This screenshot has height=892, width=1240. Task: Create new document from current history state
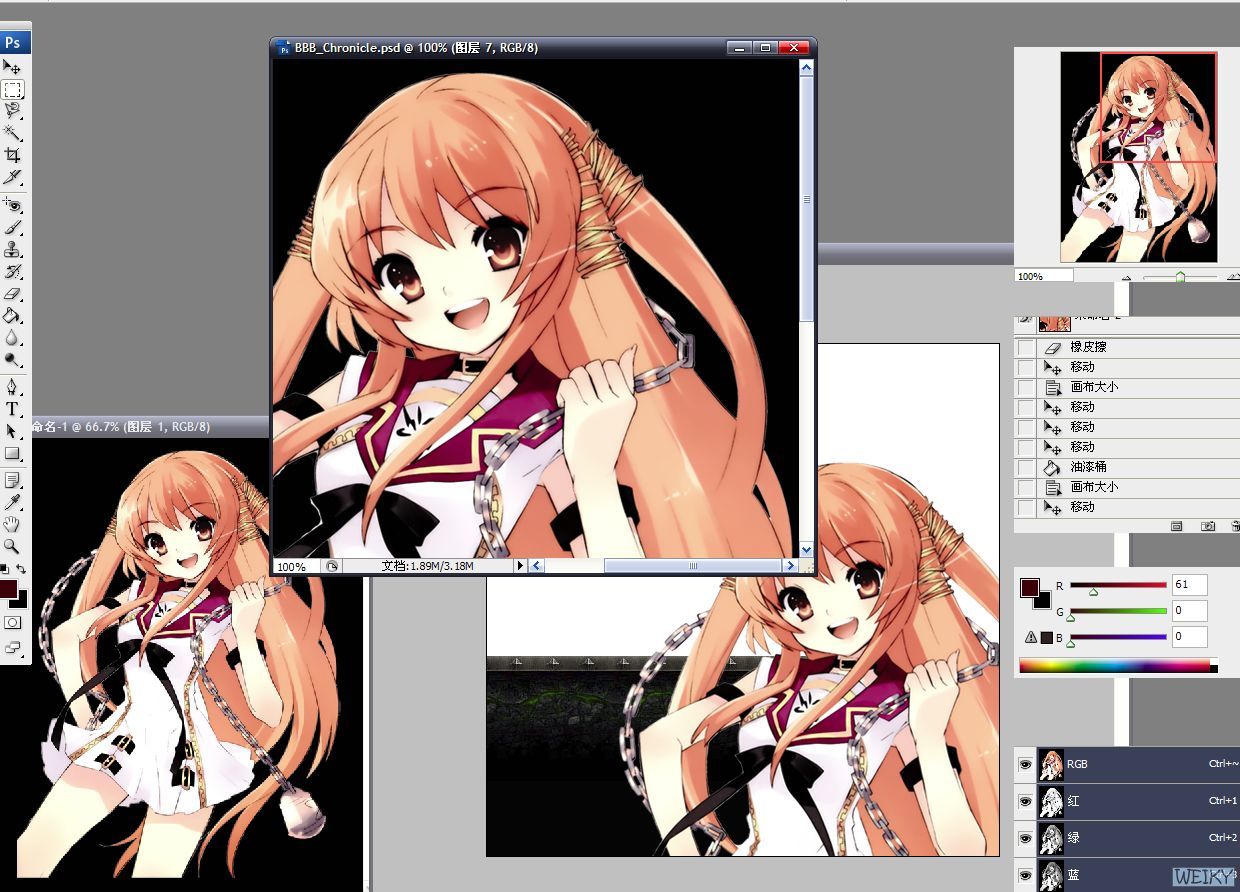pos(1177,525)
